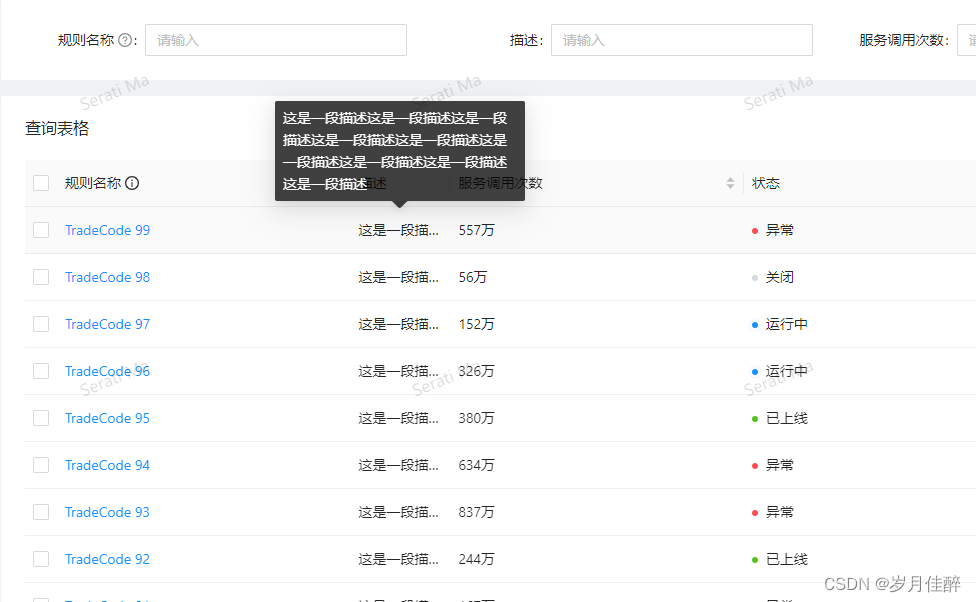Screen dimensions: 976x602
Task: Click 异常 status in TradeCode 94 row
Action: click(x=779, y=465)
